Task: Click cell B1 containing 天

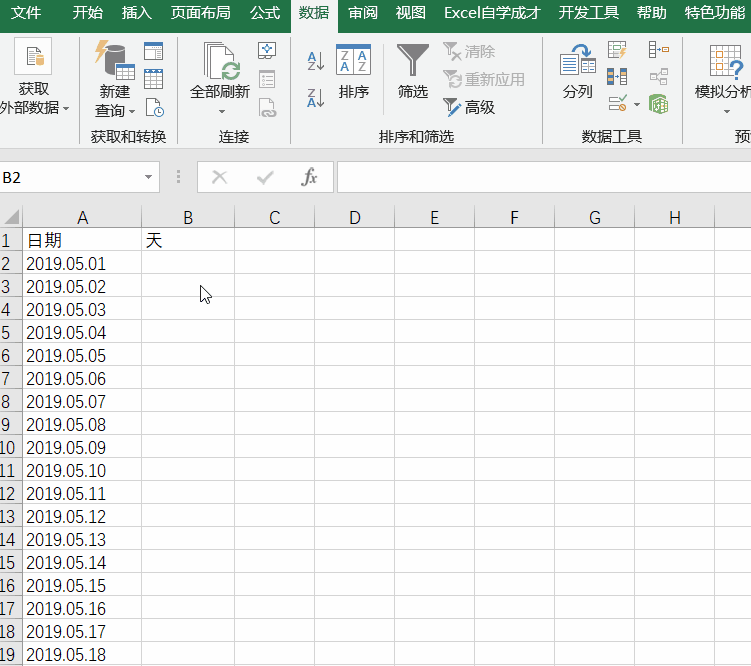Action: (188, 240)
